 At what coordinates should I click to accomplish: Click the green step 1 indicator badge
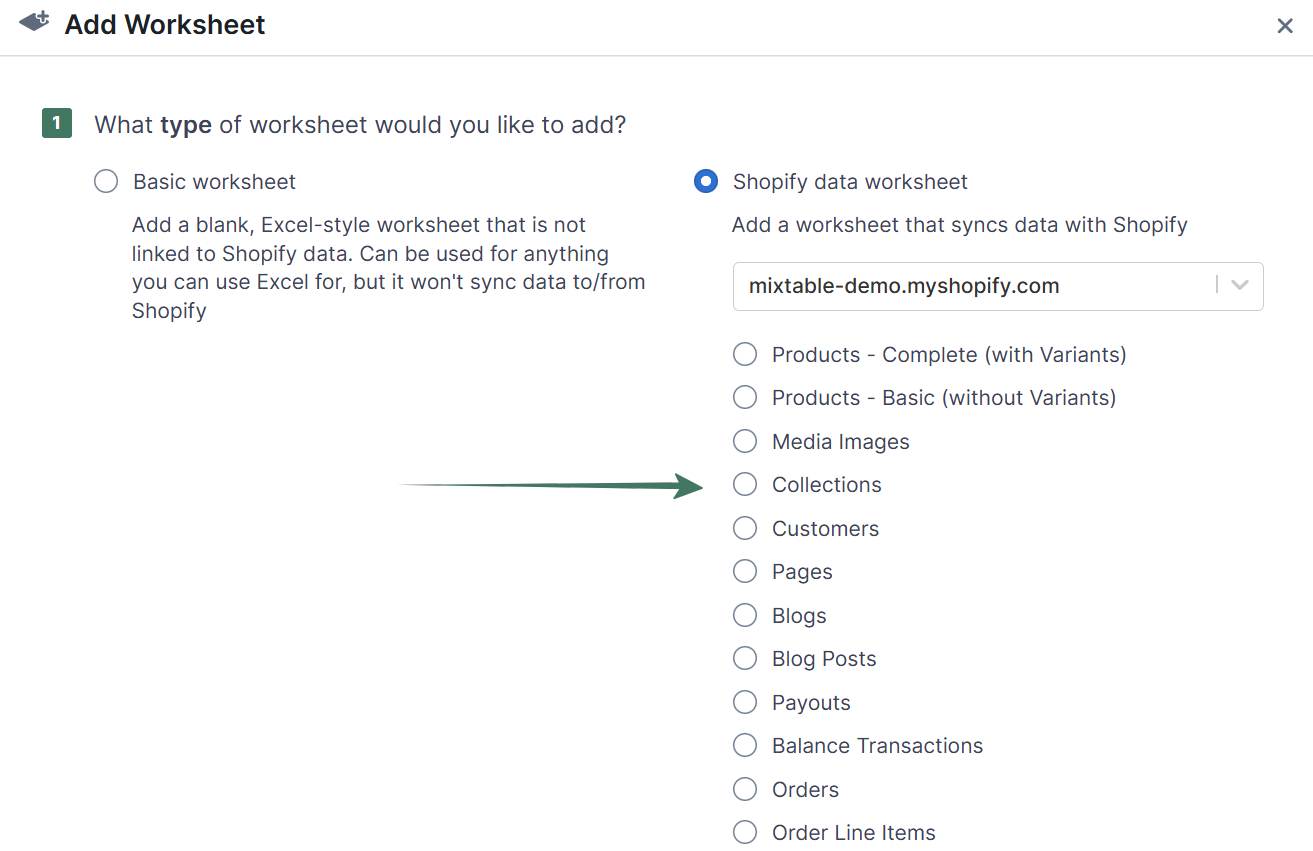[57, 123]
